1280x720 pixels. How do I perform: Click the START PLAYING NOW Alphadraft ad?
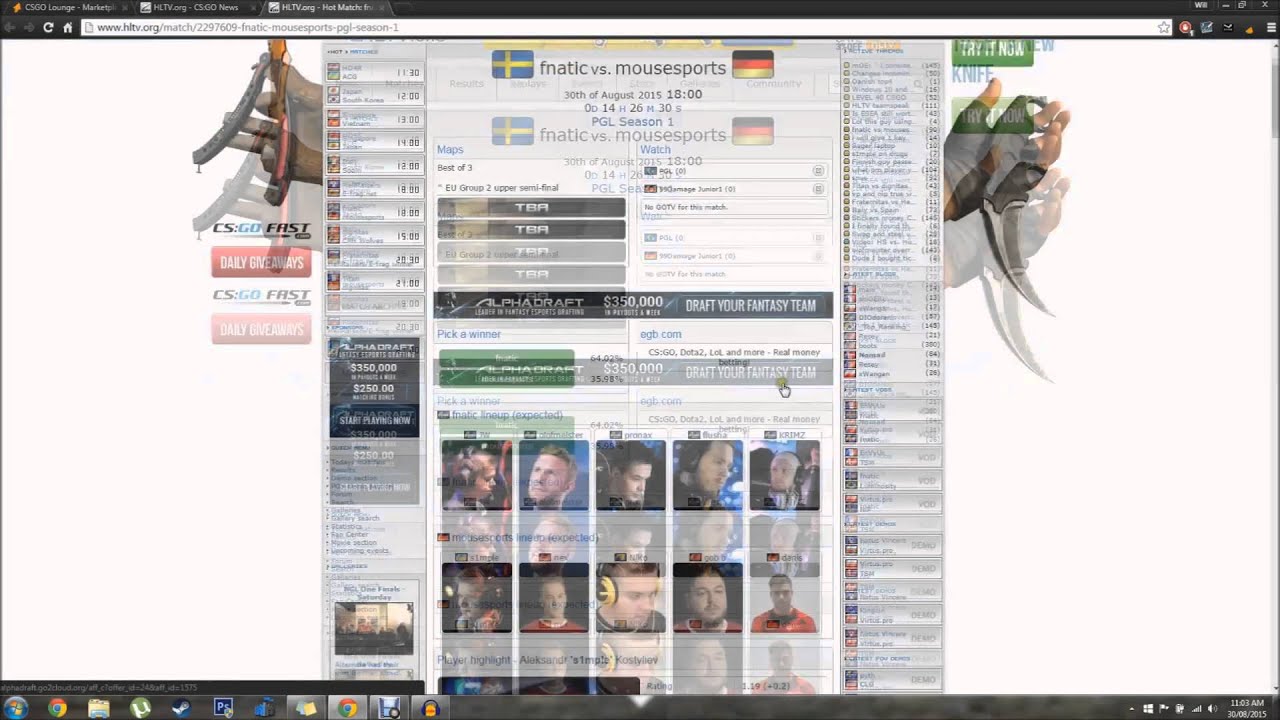(374, 421)
